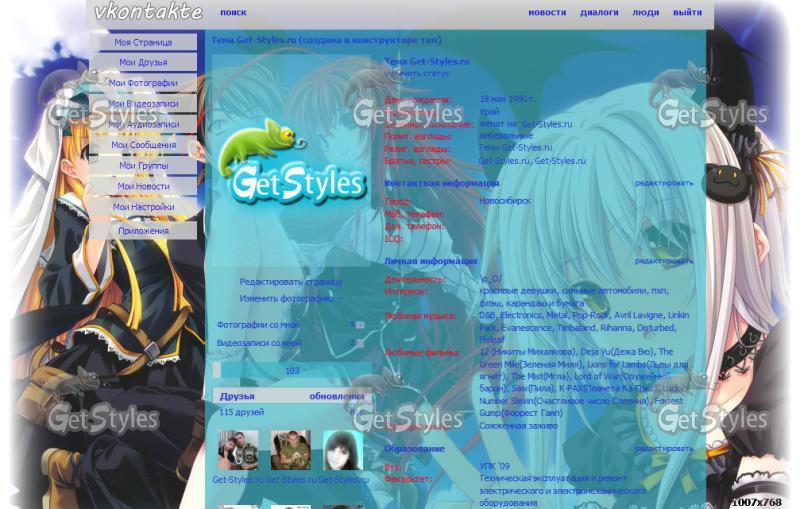
Task: Go to Мои Настройки
Action: (143, 207)
